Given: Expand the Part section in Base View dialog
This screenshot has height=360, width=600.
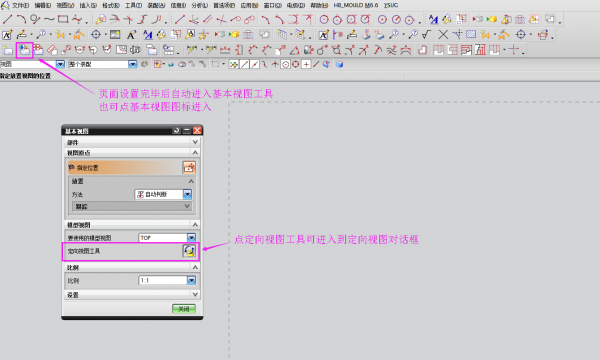Looking at the screenshot, I should pyautogui.click(x=195, y=142).
